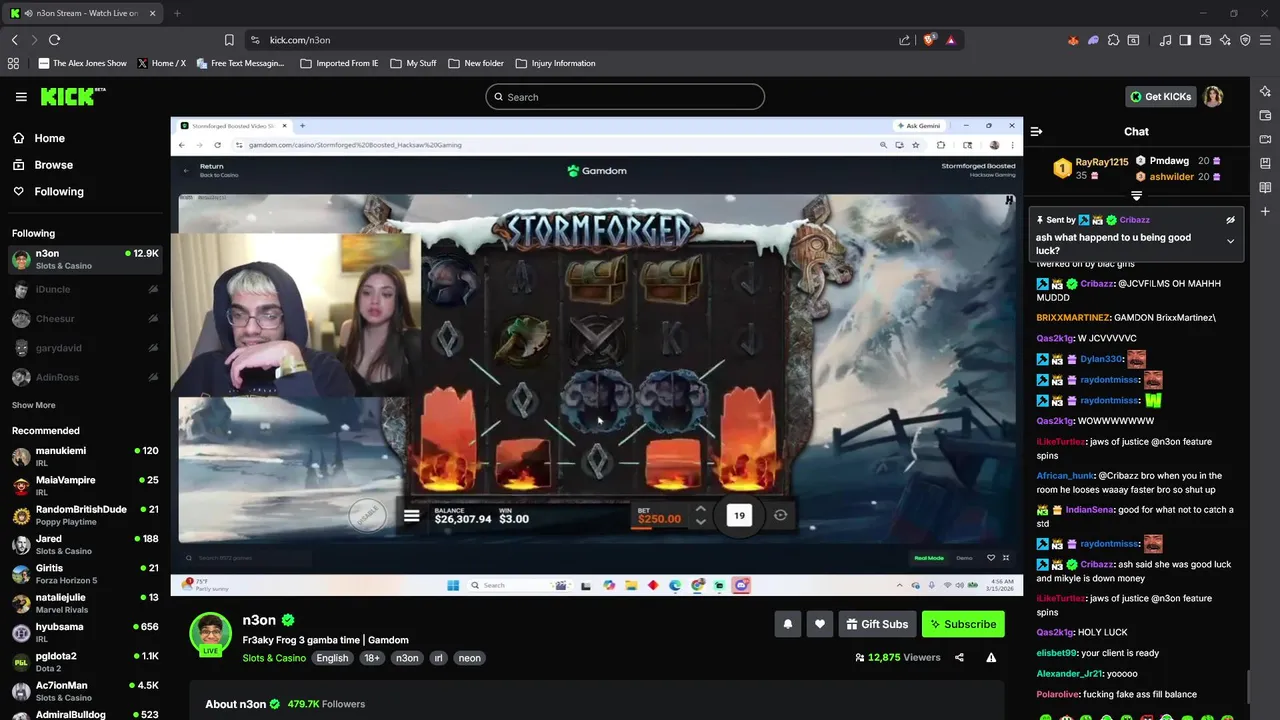
Task: Expand the chat leaderboard arrow
Action: pos(1136,196)
